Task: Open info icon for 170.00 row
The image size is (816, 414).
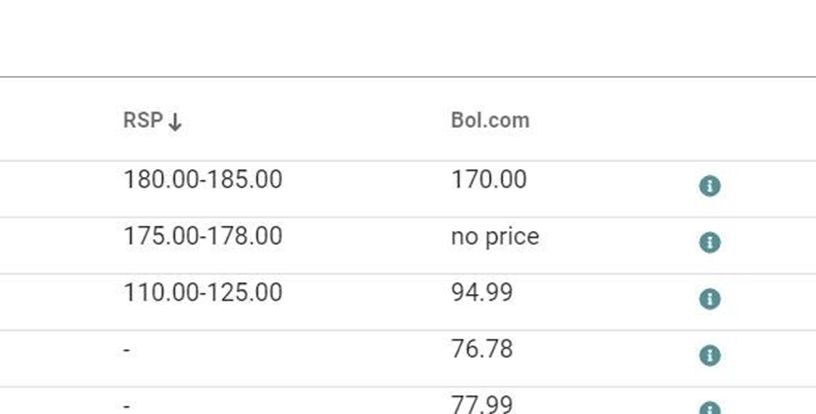Action: (x=709, y=185)
